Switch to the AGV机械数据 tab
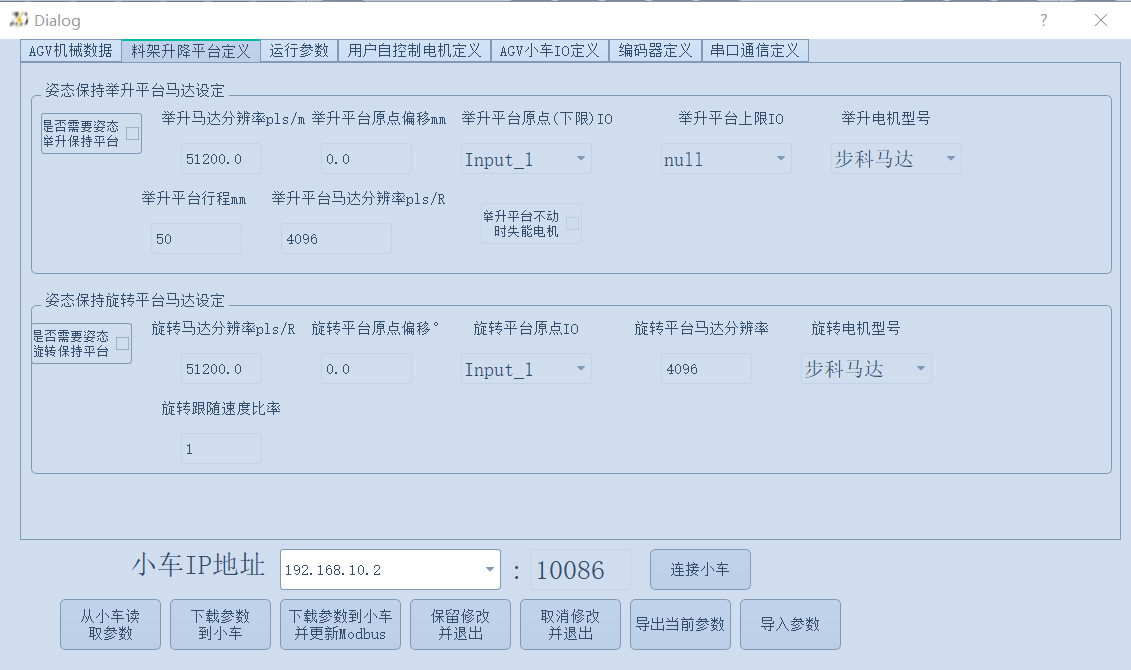The height and width of the screenshot is (670, 1131). (x=69, y=50)
